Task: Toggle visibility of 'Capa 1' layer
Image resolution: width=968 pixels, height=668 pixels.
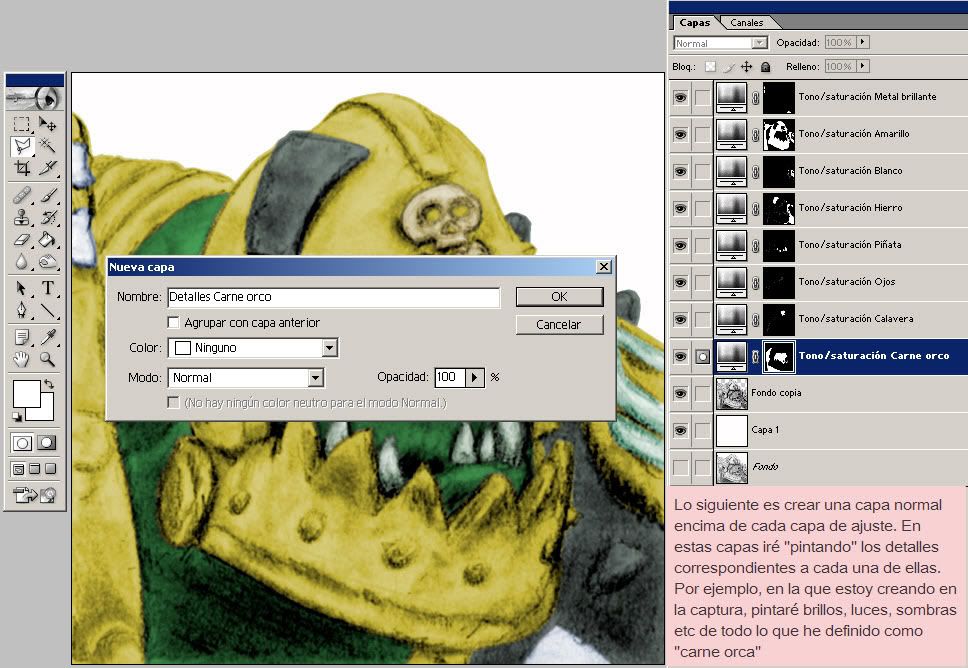Action: click(x=680, y=430)
